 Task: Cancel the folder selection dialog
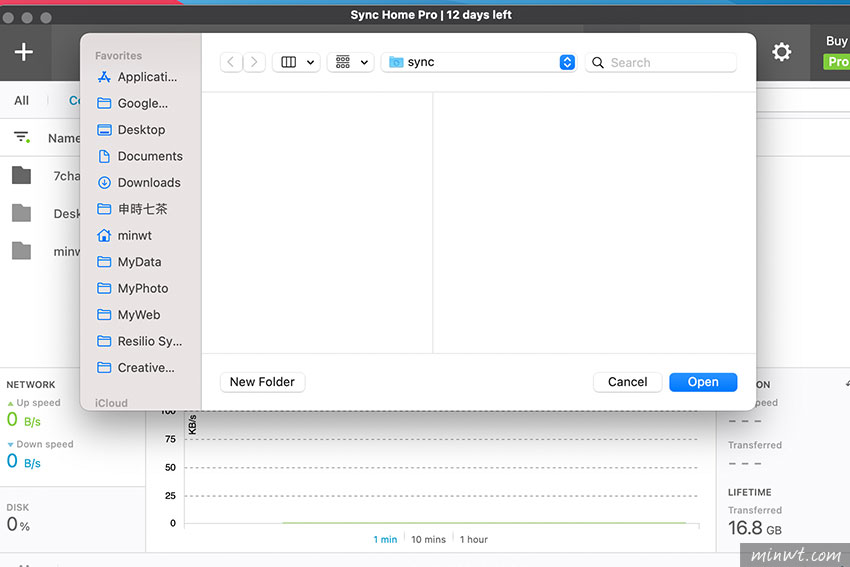coord(627,382)
